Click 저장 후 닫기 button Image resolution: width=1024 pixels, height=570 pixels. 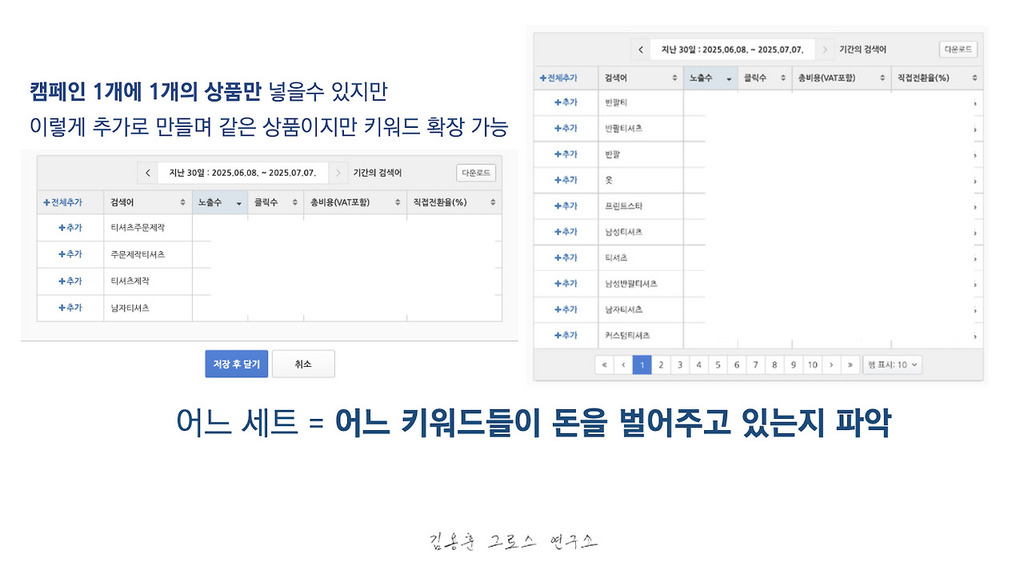pos(236,364)
